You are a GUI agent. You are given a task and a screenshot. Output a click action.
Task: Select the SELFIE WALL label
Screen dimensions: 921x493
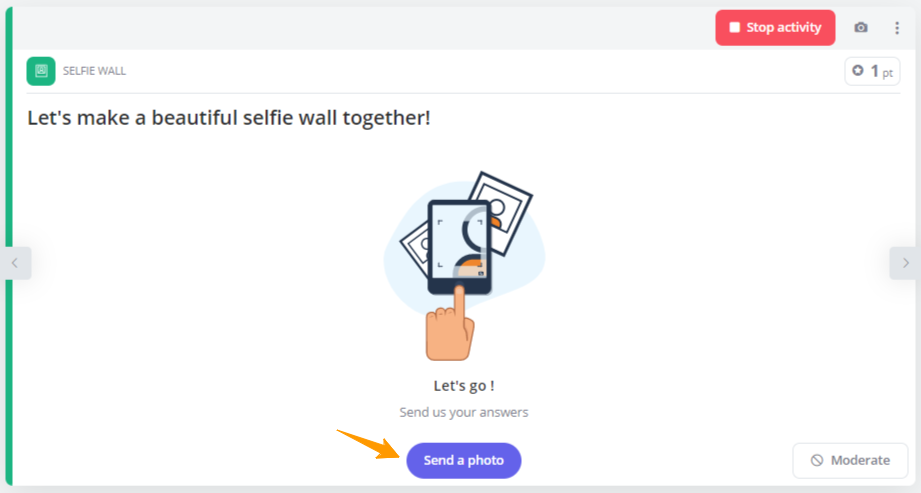pos(94,71)
